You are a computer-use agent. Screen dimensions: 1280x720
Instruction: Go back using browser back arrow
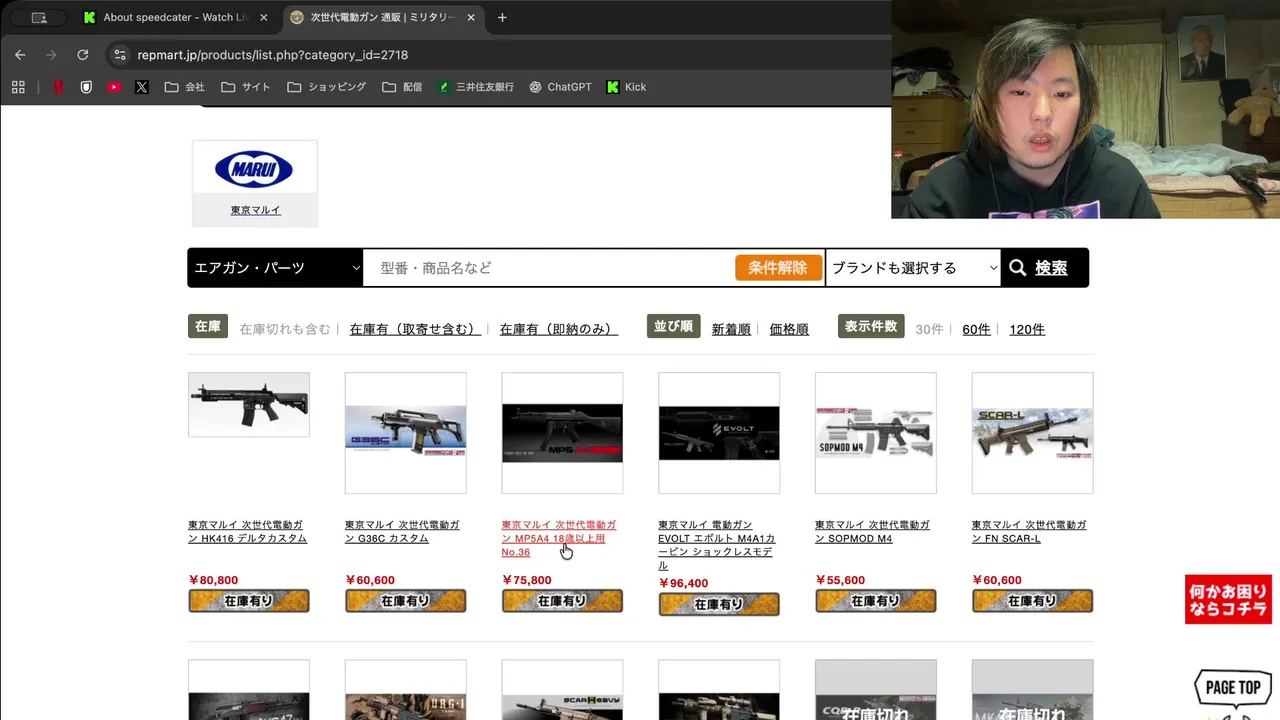coord(20,55)
